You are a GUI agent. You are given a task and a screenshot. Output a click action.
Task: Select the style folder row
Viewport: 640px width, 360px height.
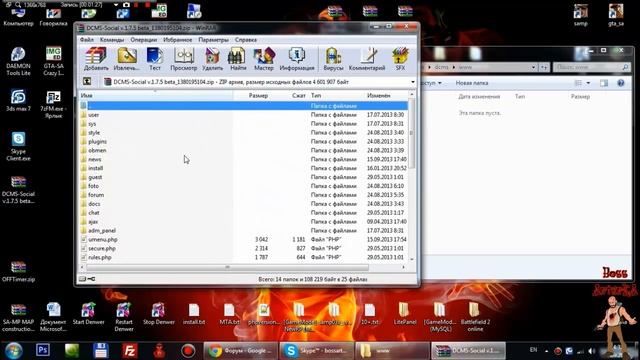[x=243, y=133]
